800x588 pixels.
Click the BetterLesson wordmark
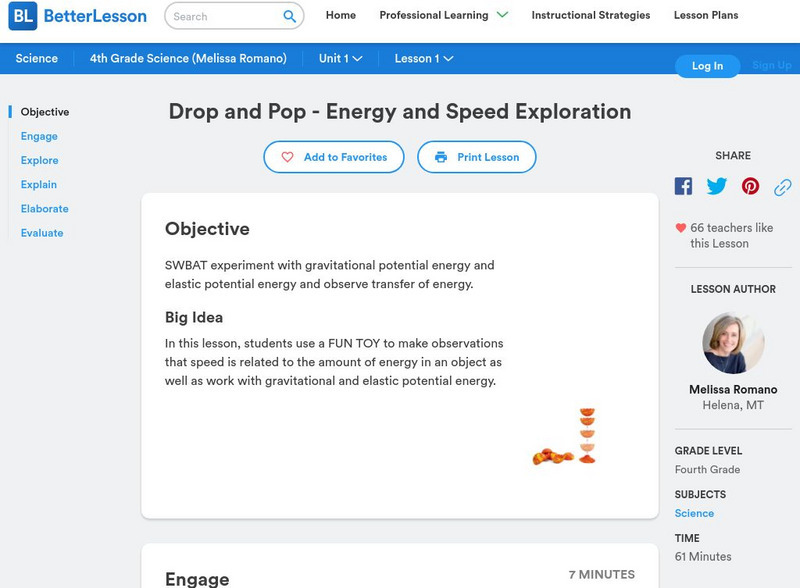95,16
